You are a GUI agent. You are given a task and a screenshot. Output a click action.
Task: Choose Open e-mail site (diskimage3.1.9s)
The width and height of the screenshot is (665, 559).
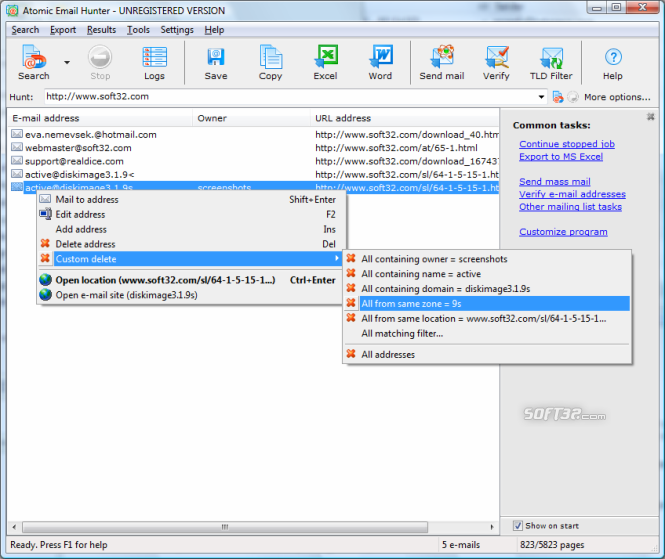[x=190, y=295]
